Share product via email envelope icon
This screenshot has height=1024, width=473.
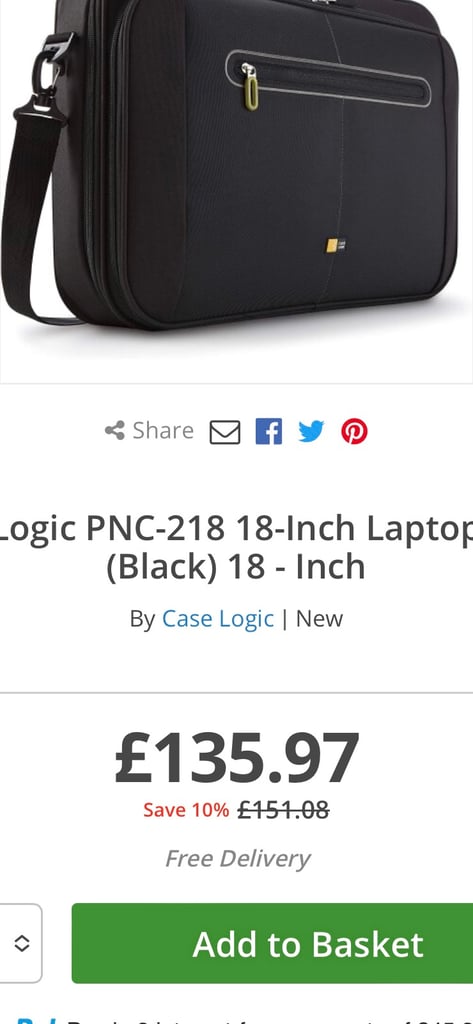point(225,432)
